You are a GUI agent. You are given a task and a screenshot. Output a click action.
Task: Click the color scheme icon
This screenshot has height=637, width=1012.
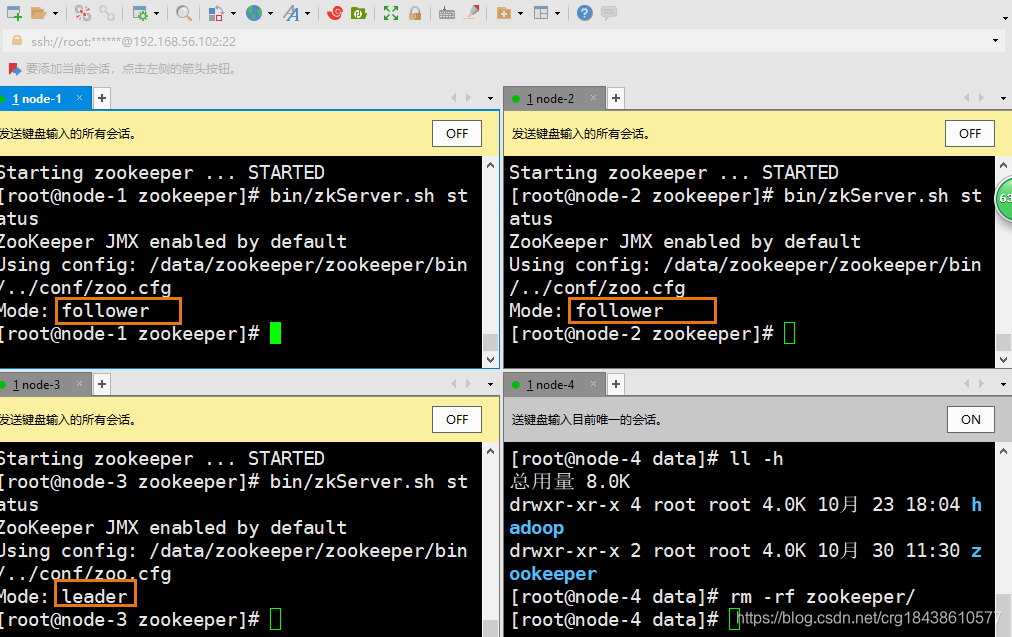(216, 13)
